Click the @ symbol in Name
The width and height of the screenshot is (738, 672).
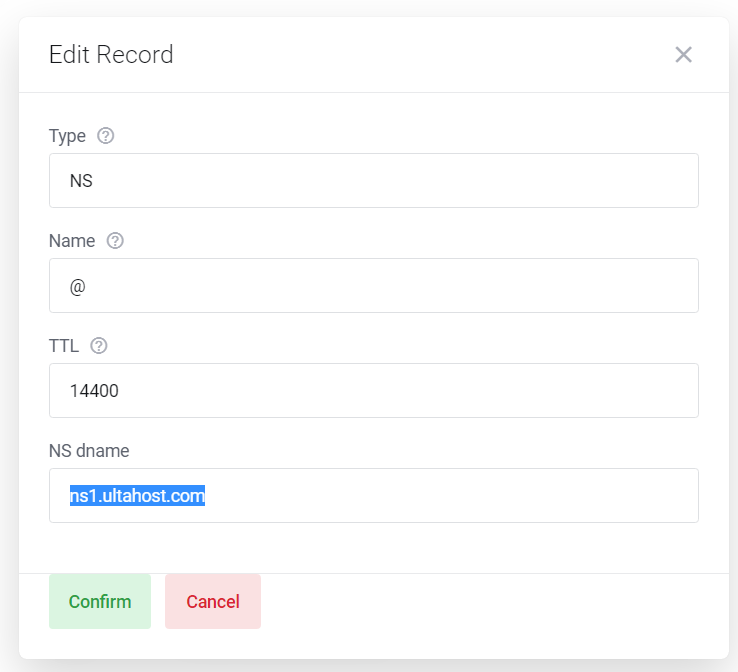pos(77,286)
